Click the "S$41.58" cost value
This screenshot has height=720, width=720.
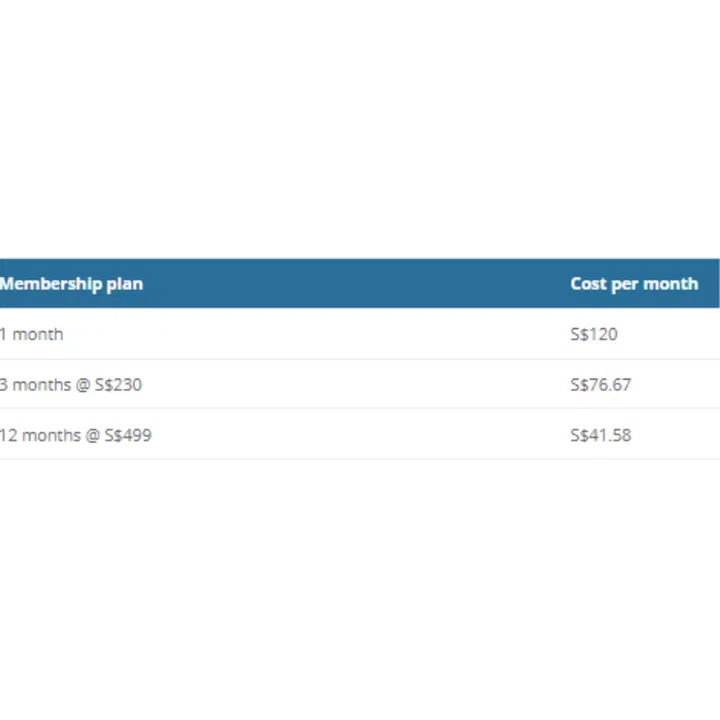[x=600, y=435]
